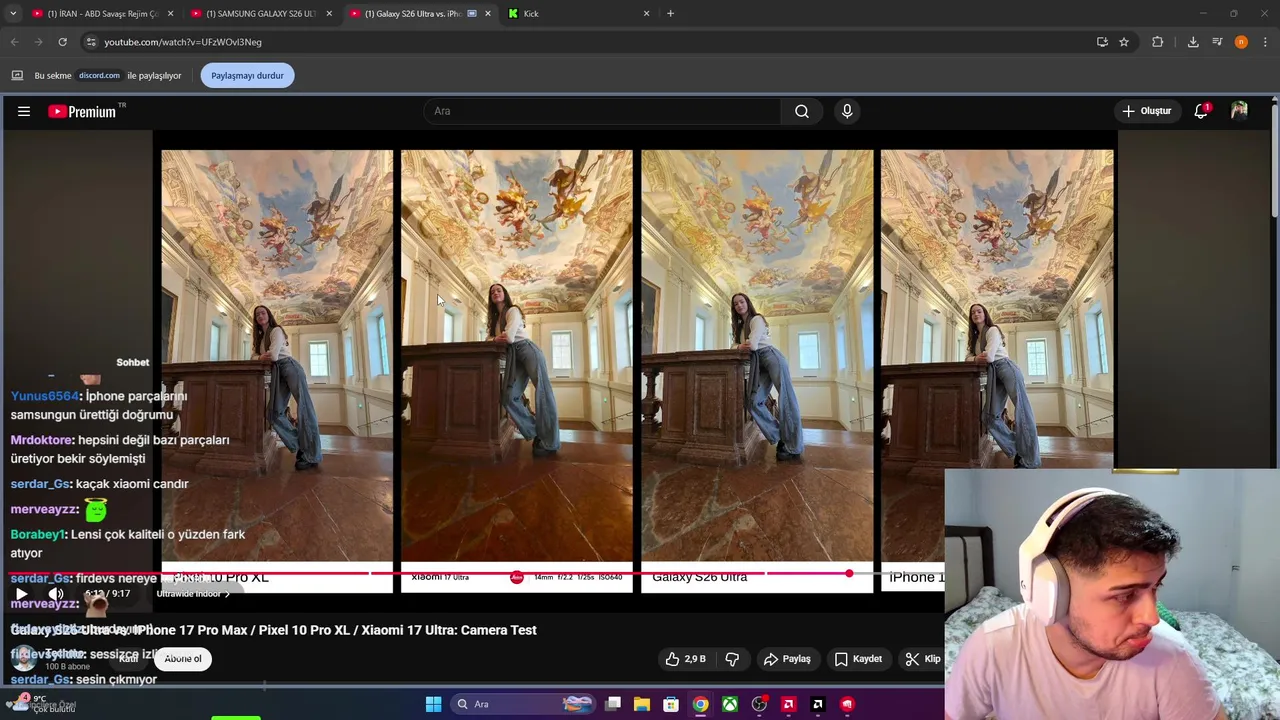This screenshot has width=1280, height=720.
Task: Open File Explorer from taskbar
Action: point(642,704)
